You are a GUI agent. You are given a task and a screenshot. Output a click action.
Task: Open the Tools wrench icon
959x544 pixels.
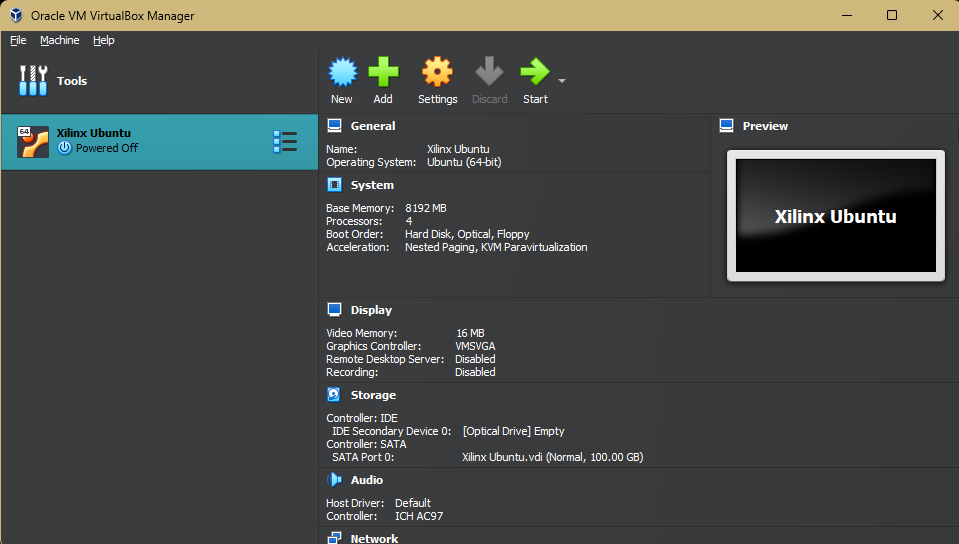point(33,81)
